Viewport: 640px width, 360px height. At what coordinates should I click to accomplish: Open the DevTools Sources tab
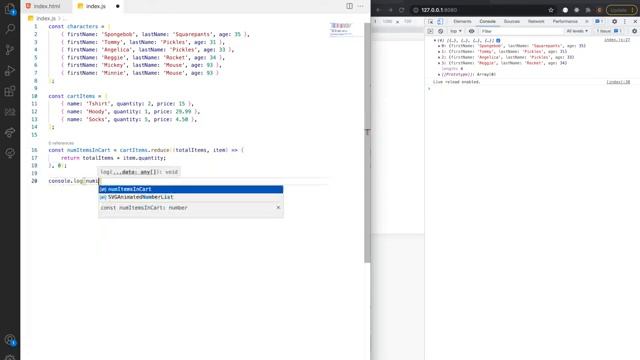tap(511, 21)
